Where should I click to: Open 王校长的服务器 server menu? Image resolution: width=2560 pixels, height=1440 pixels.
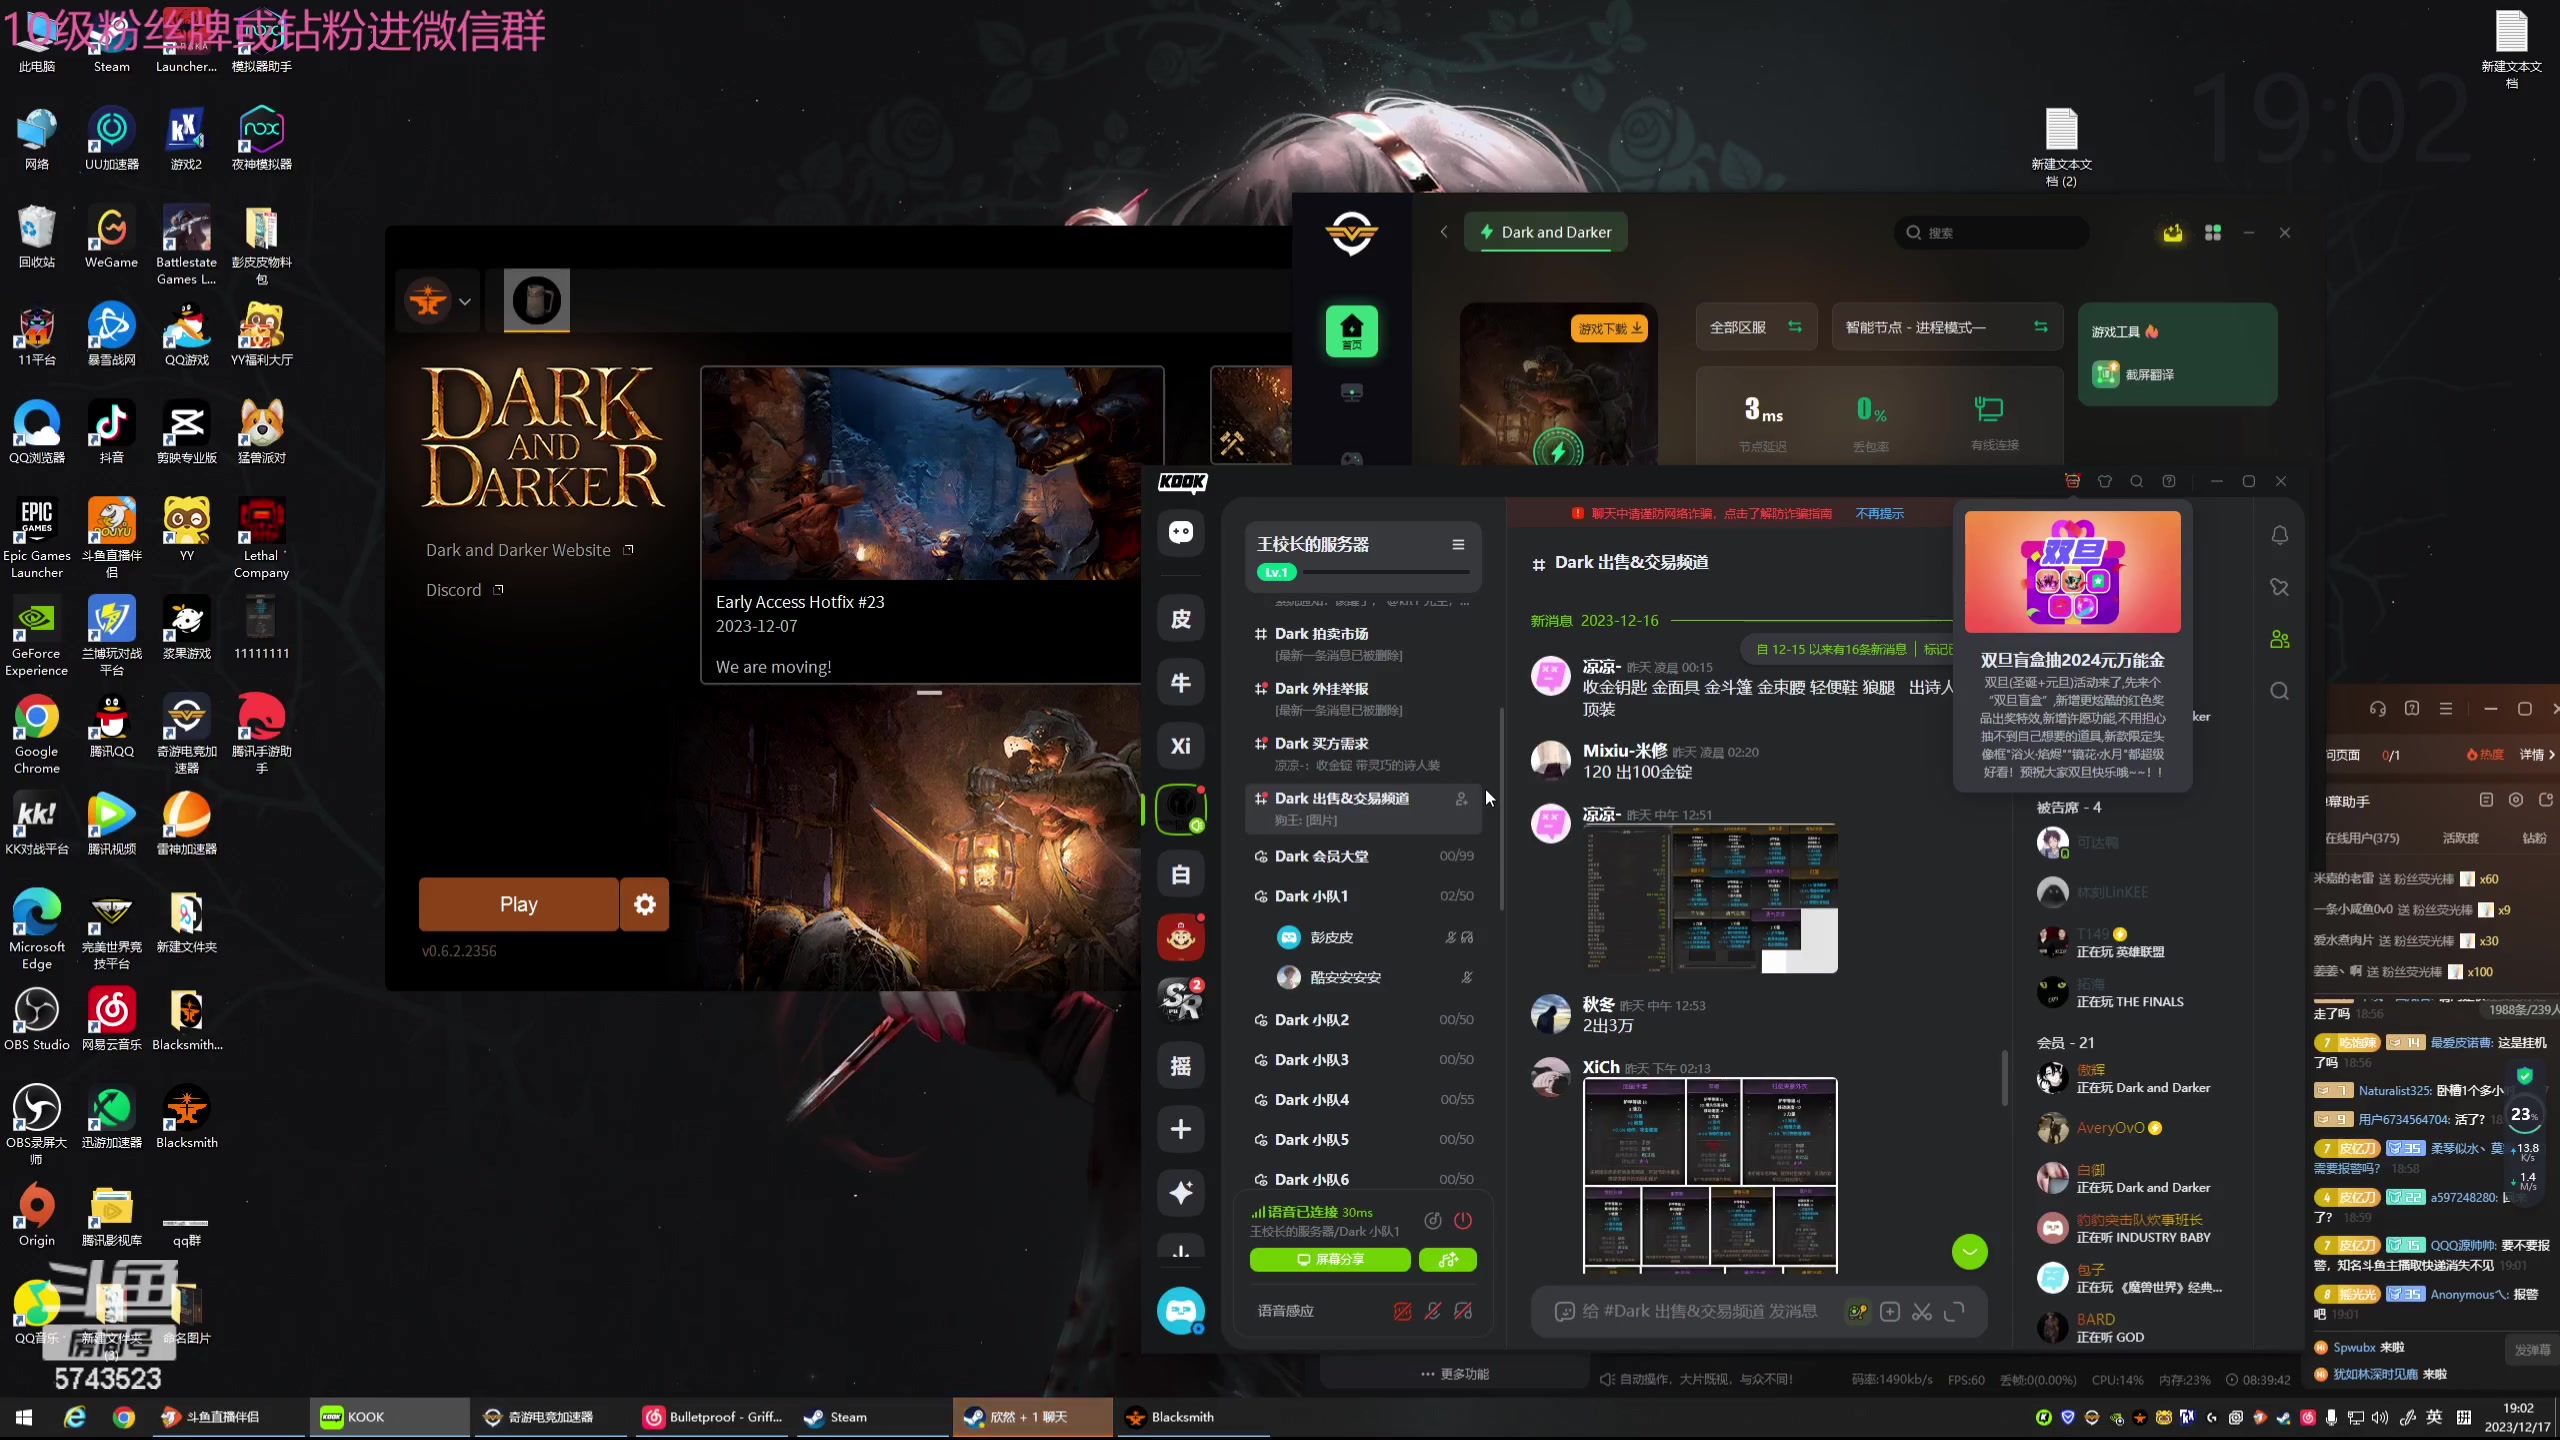pos(1458,545)
